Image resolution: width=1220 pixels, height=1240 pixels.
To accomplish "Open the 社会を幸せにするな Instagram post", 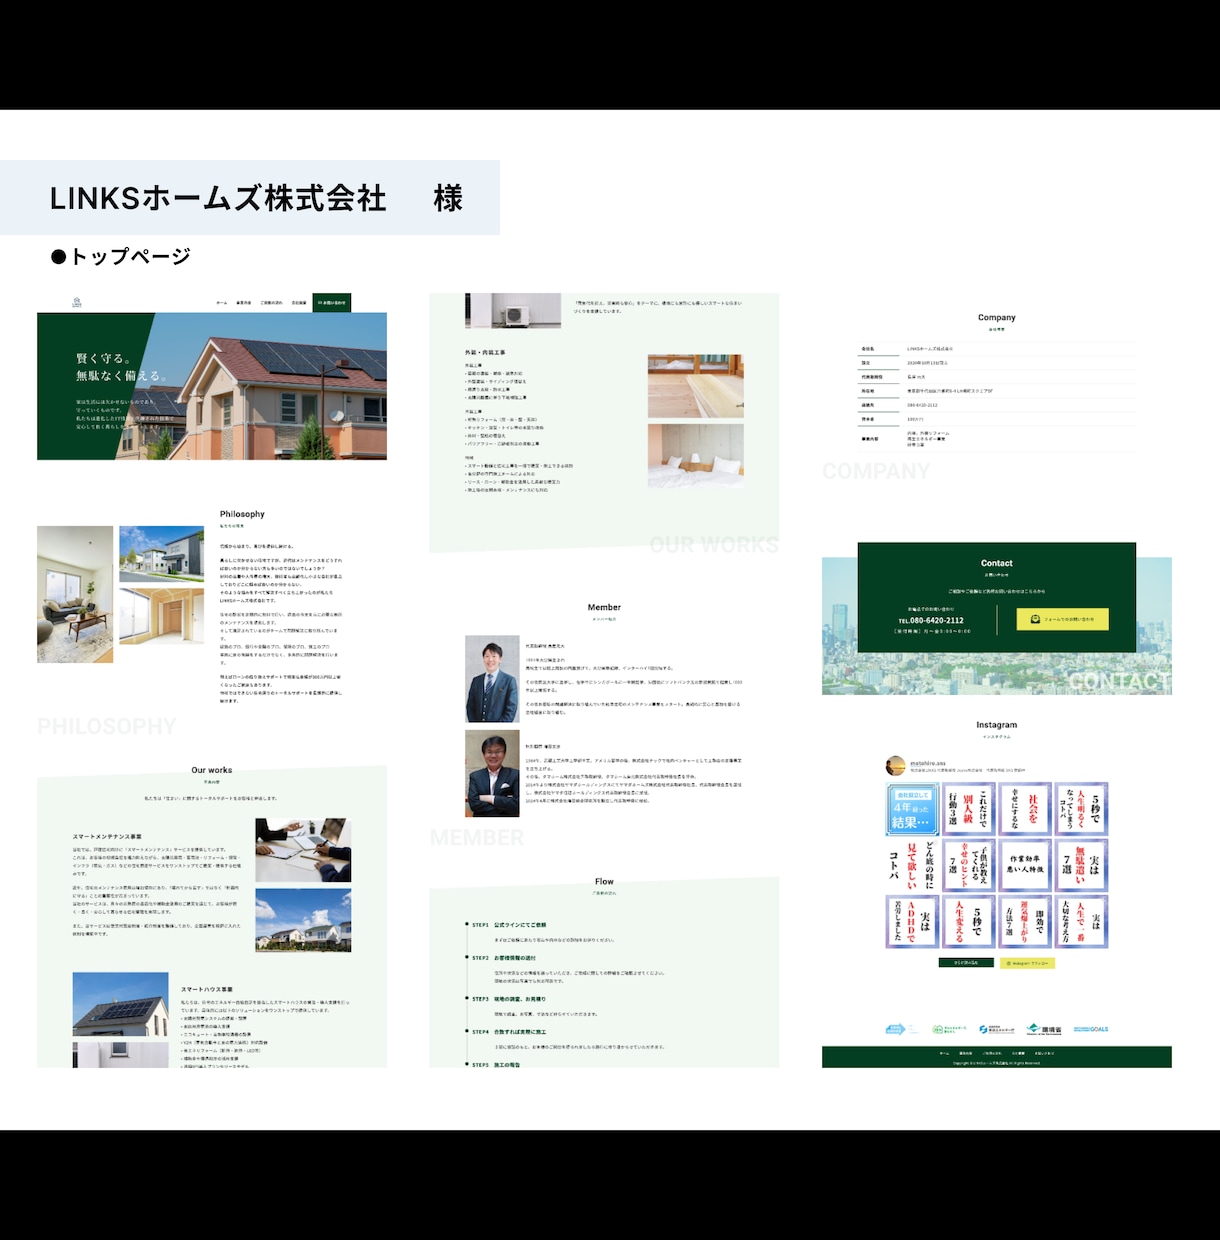I will (x=1025, y=809).
